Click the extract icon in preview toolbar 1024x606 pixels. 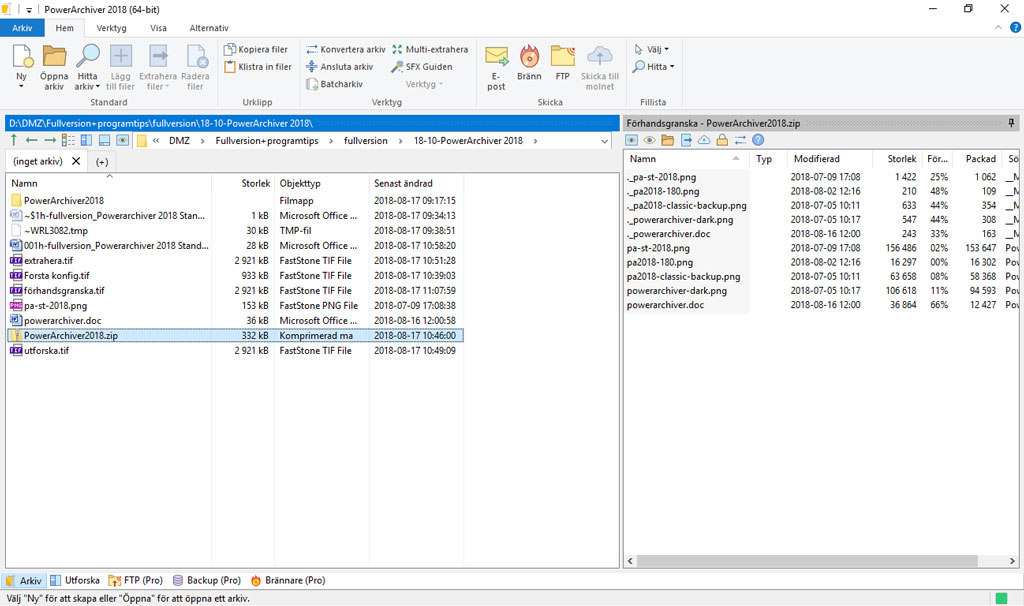686,140
